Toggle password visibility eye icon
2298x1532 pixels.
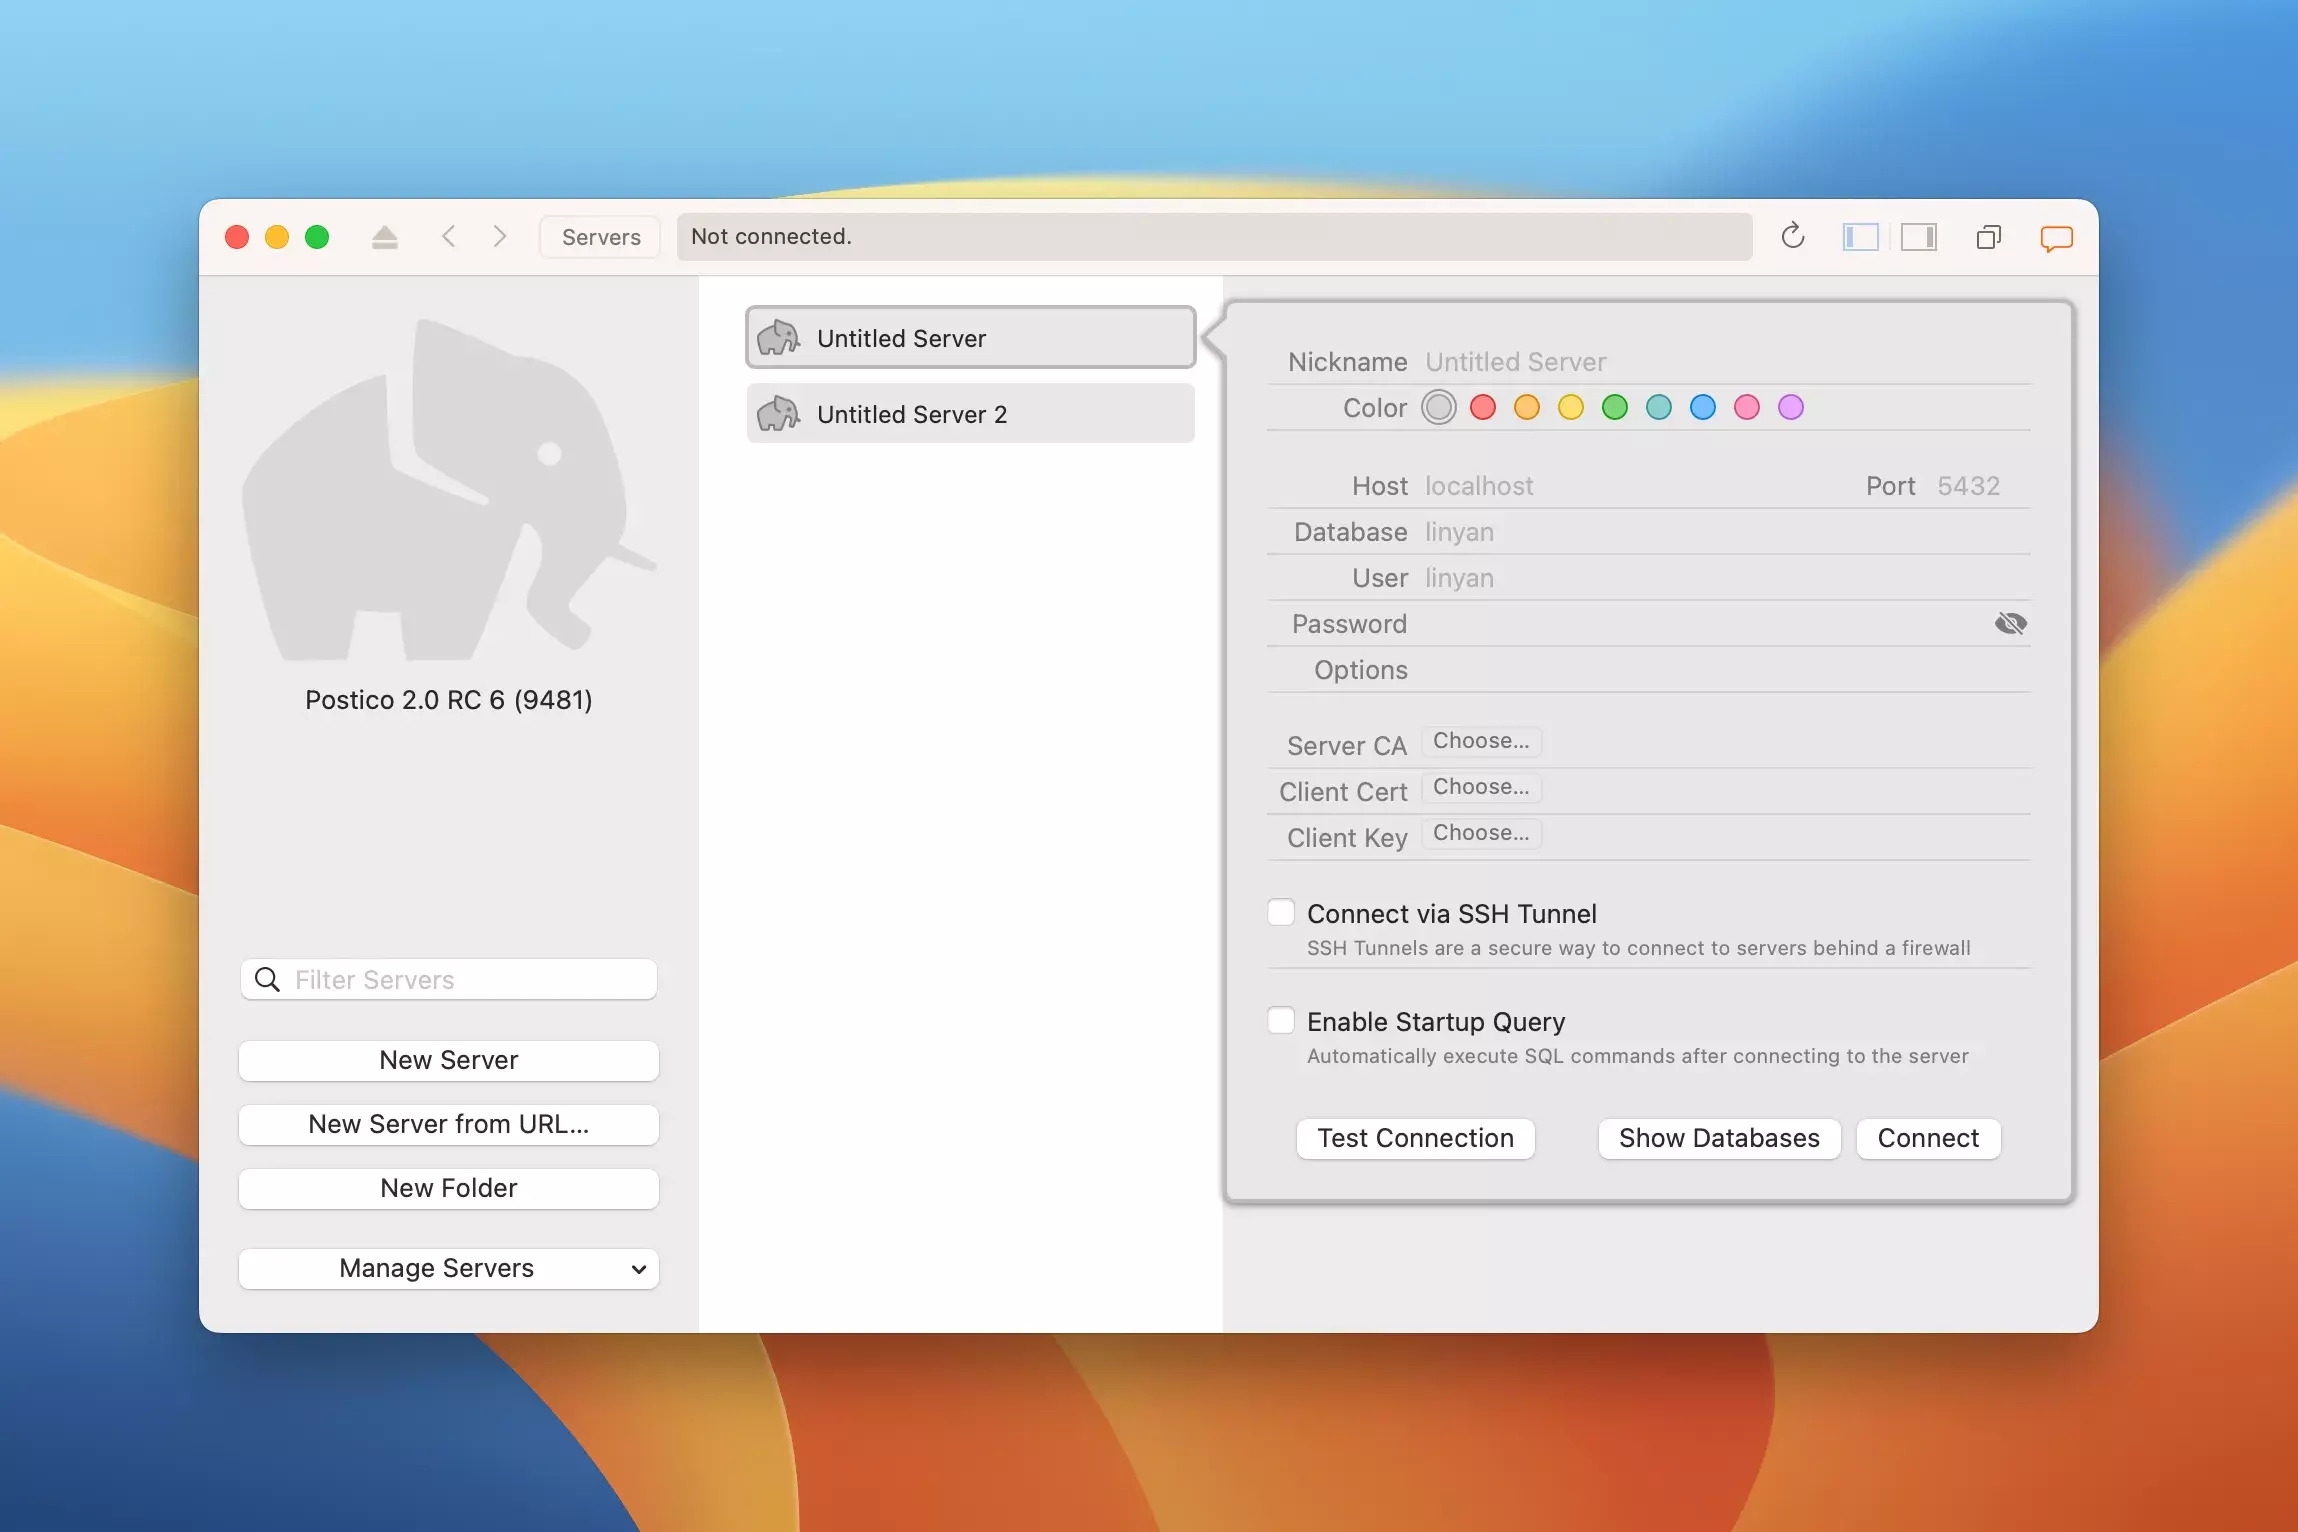(2010, 624)
